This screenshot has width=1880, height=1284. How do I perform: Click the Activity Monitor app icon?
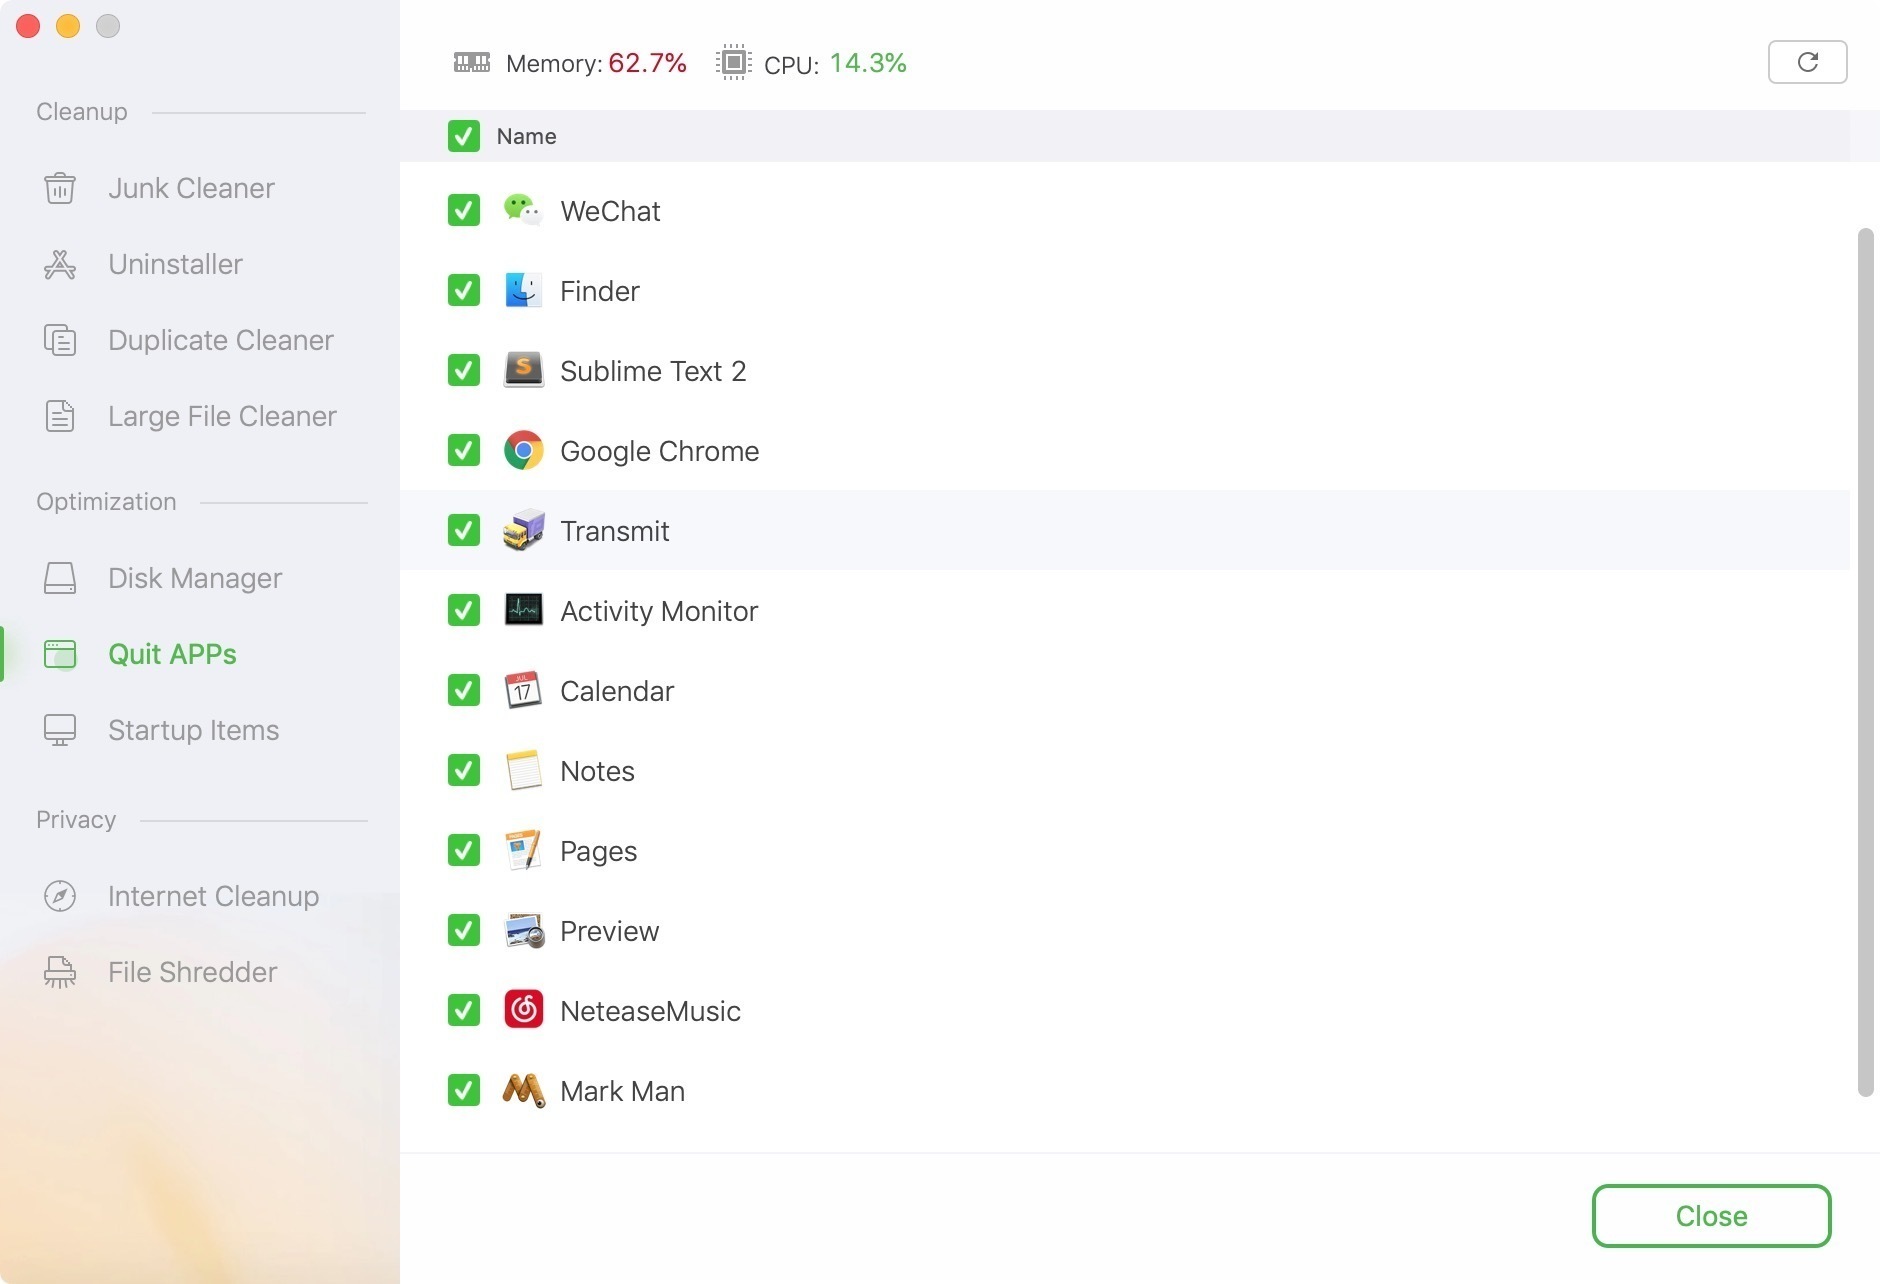pyautogui.click(x=523, y=610)
